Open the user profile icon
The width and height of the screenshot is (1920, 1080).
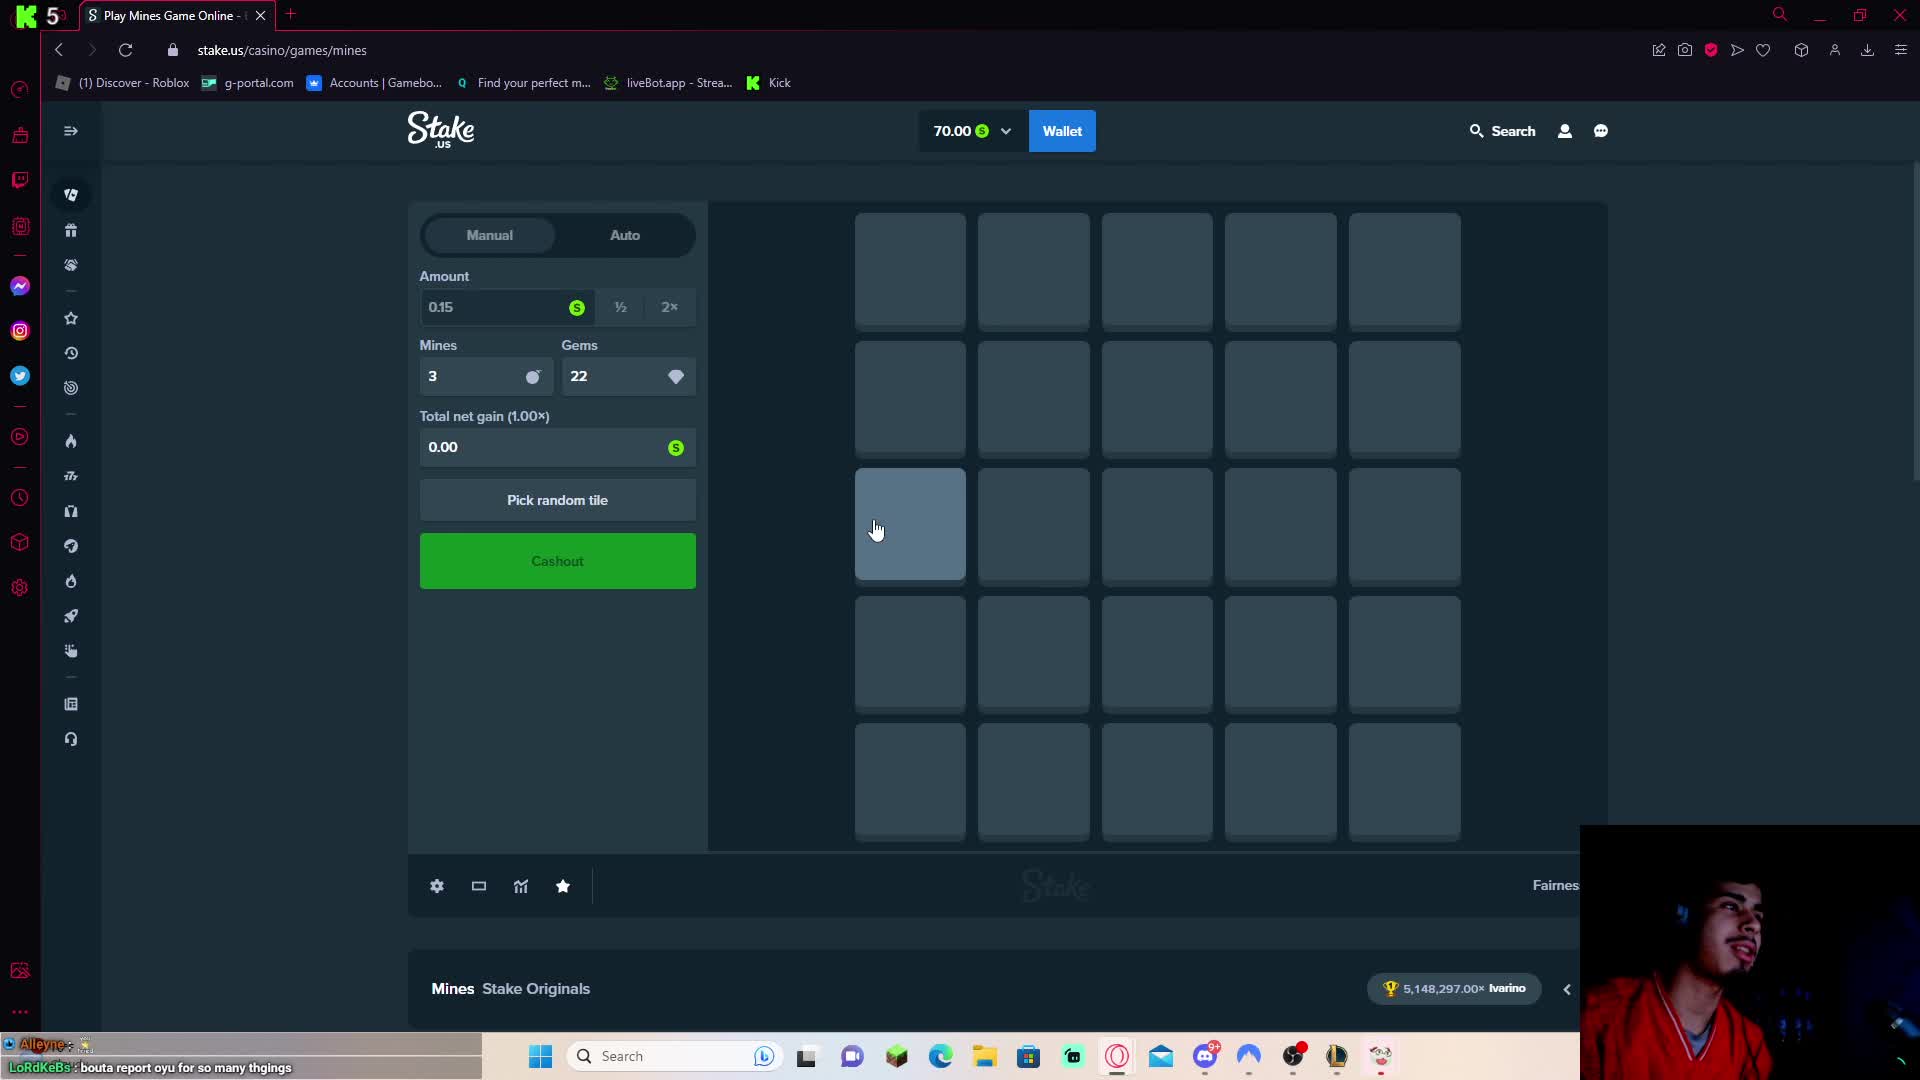[x=1565, y=131]
